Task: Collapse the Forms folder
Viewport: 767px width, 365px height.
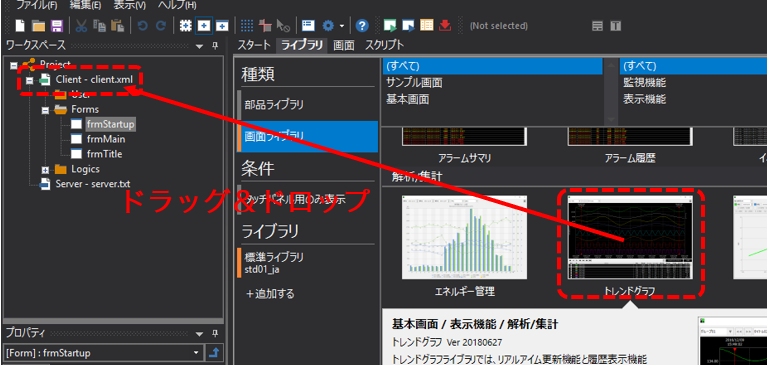Action: coord(45,110)
